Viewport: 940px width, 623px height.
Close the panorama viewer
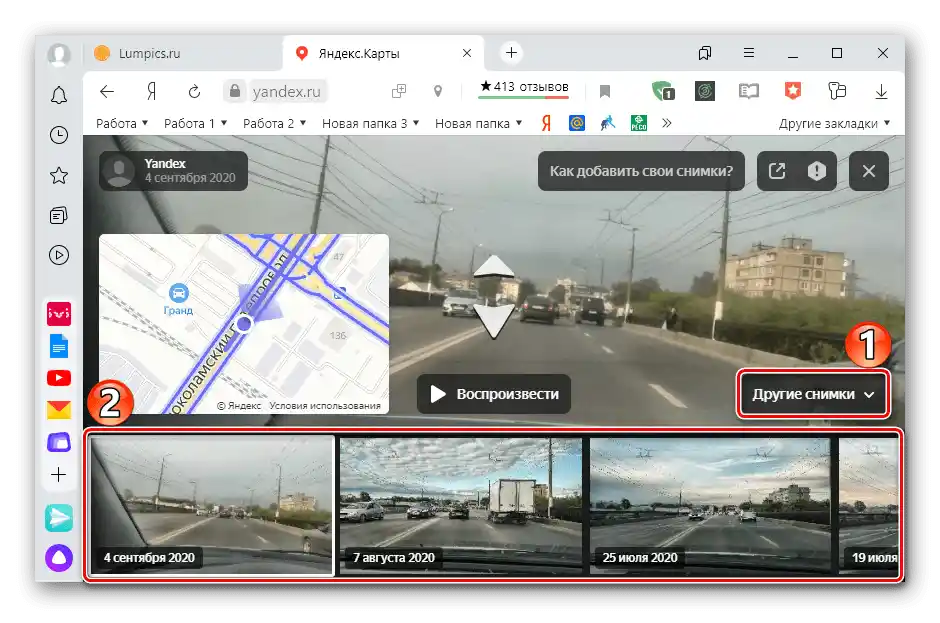pos(869,171)
